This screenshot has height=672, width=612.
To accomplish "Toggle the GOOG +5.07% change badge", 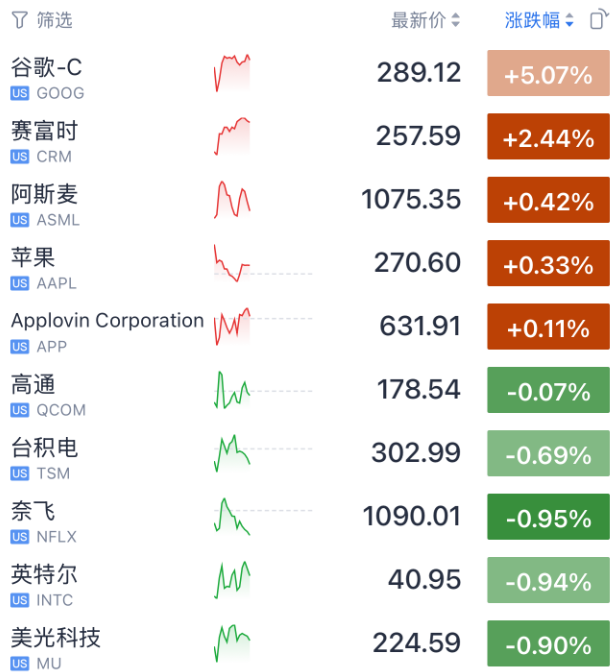I will point(548,74).
